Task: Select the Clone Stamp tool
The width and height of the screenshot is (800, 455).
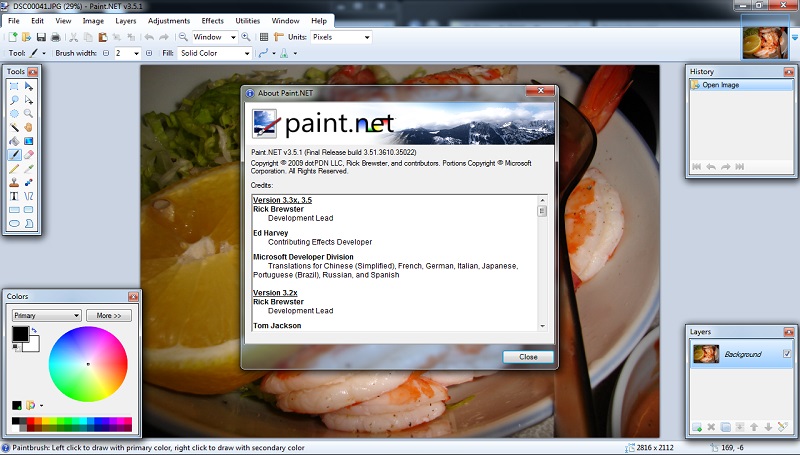Action: tap(14, 183)
